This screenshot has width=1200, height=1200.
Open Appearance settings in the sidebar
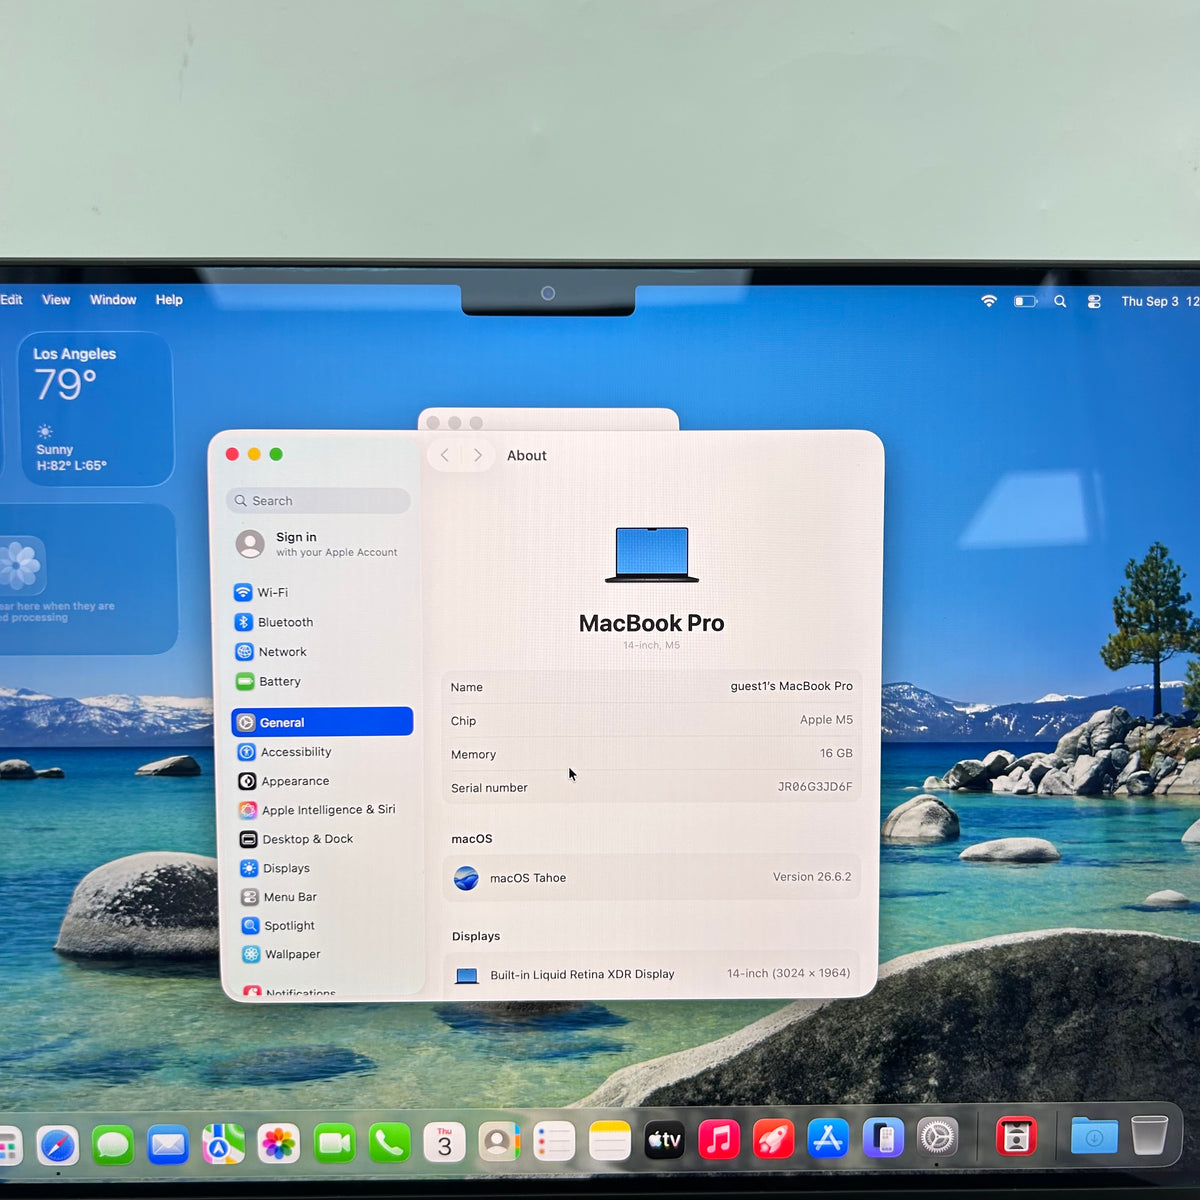point(322,781)
